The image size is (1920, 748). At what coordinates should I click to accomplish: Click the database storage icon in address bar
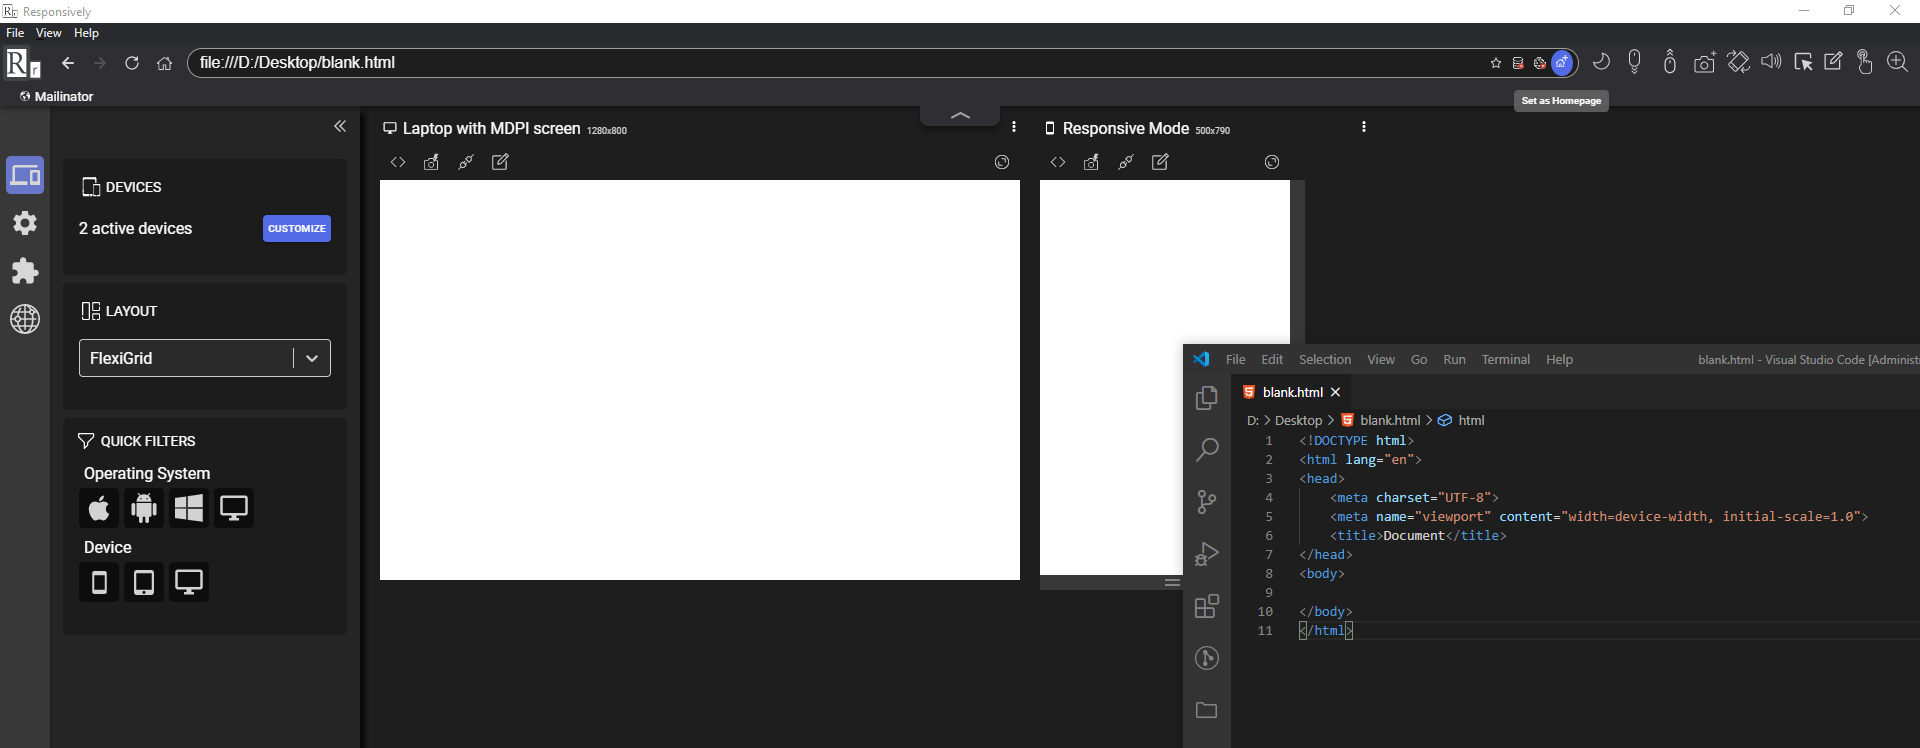pos(1518,63)
